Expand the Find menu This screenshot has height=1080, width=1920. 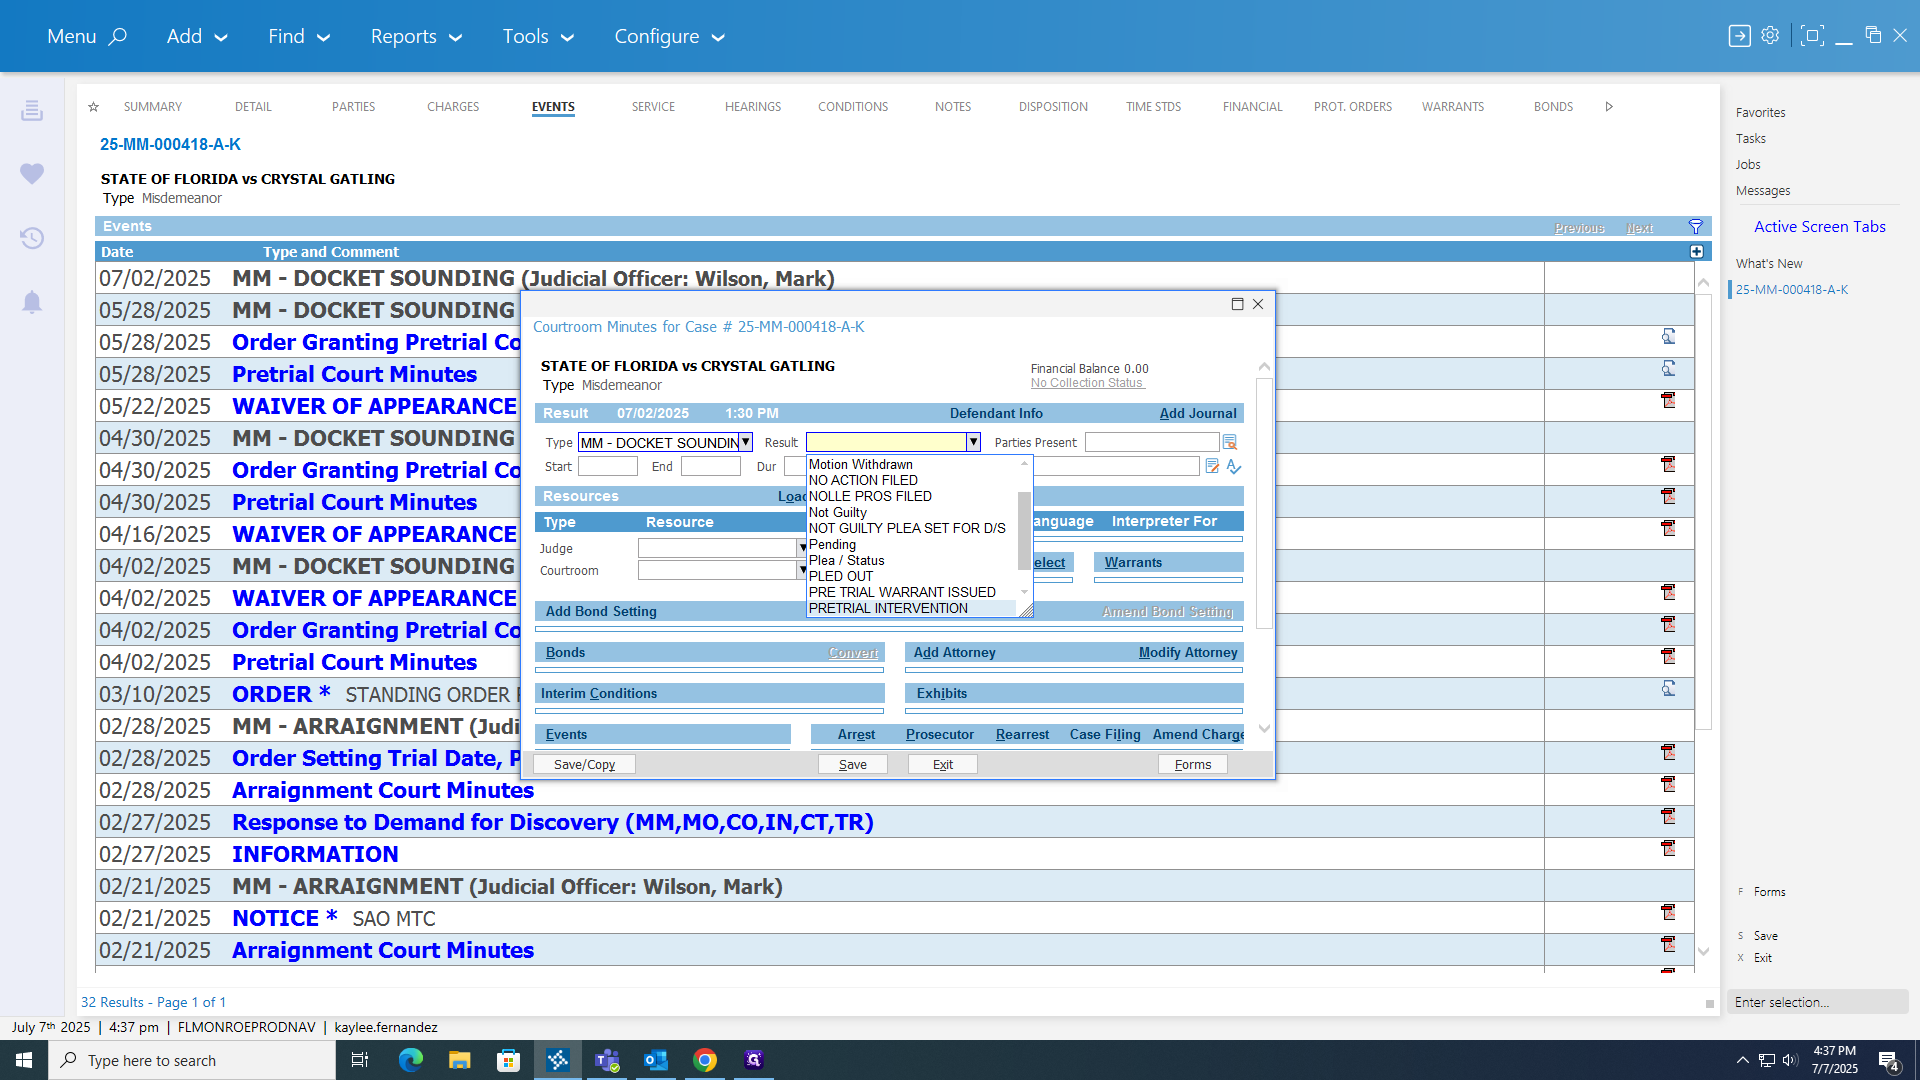point(298,37)
